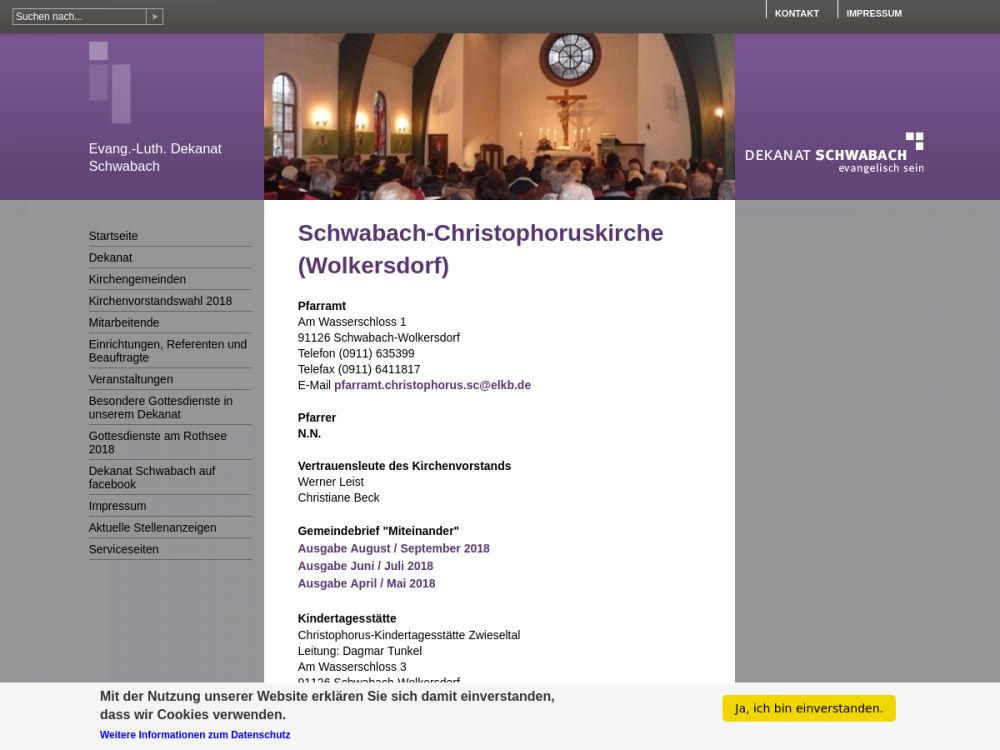
Task: Open the Veranstaltungen sidebar item
Action: (x=130, y=379)
